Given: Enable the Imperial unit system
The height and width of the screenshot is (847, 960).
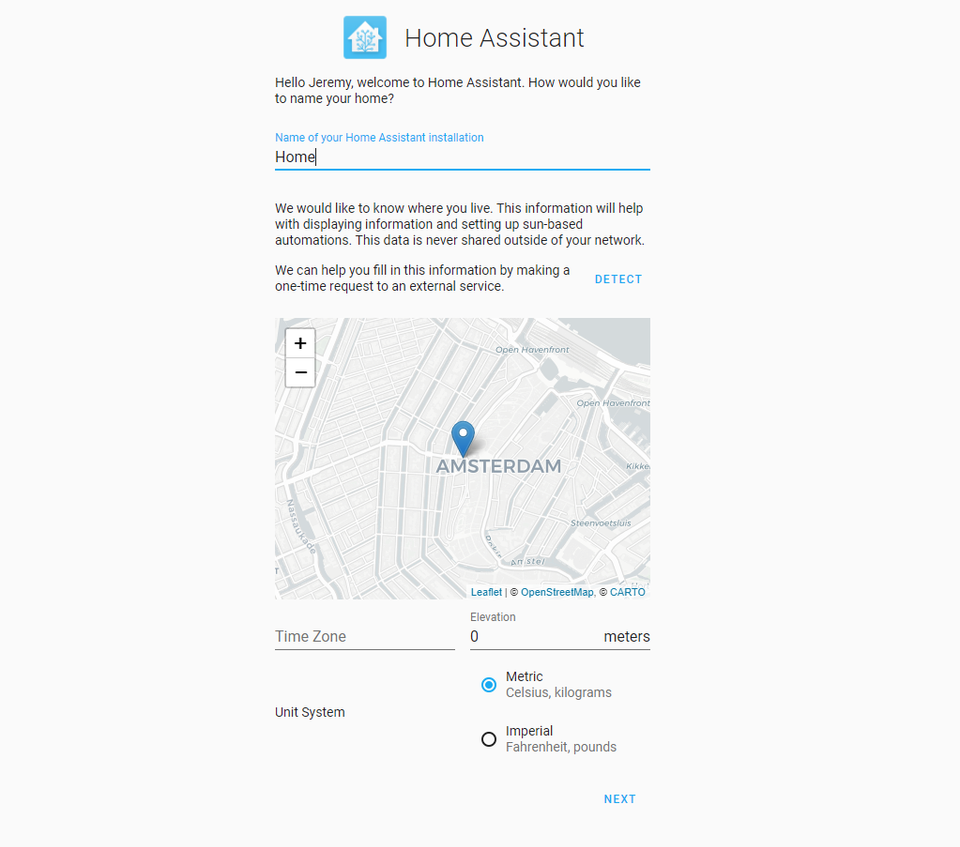Looking at the screenshot, I should [489, 739].
